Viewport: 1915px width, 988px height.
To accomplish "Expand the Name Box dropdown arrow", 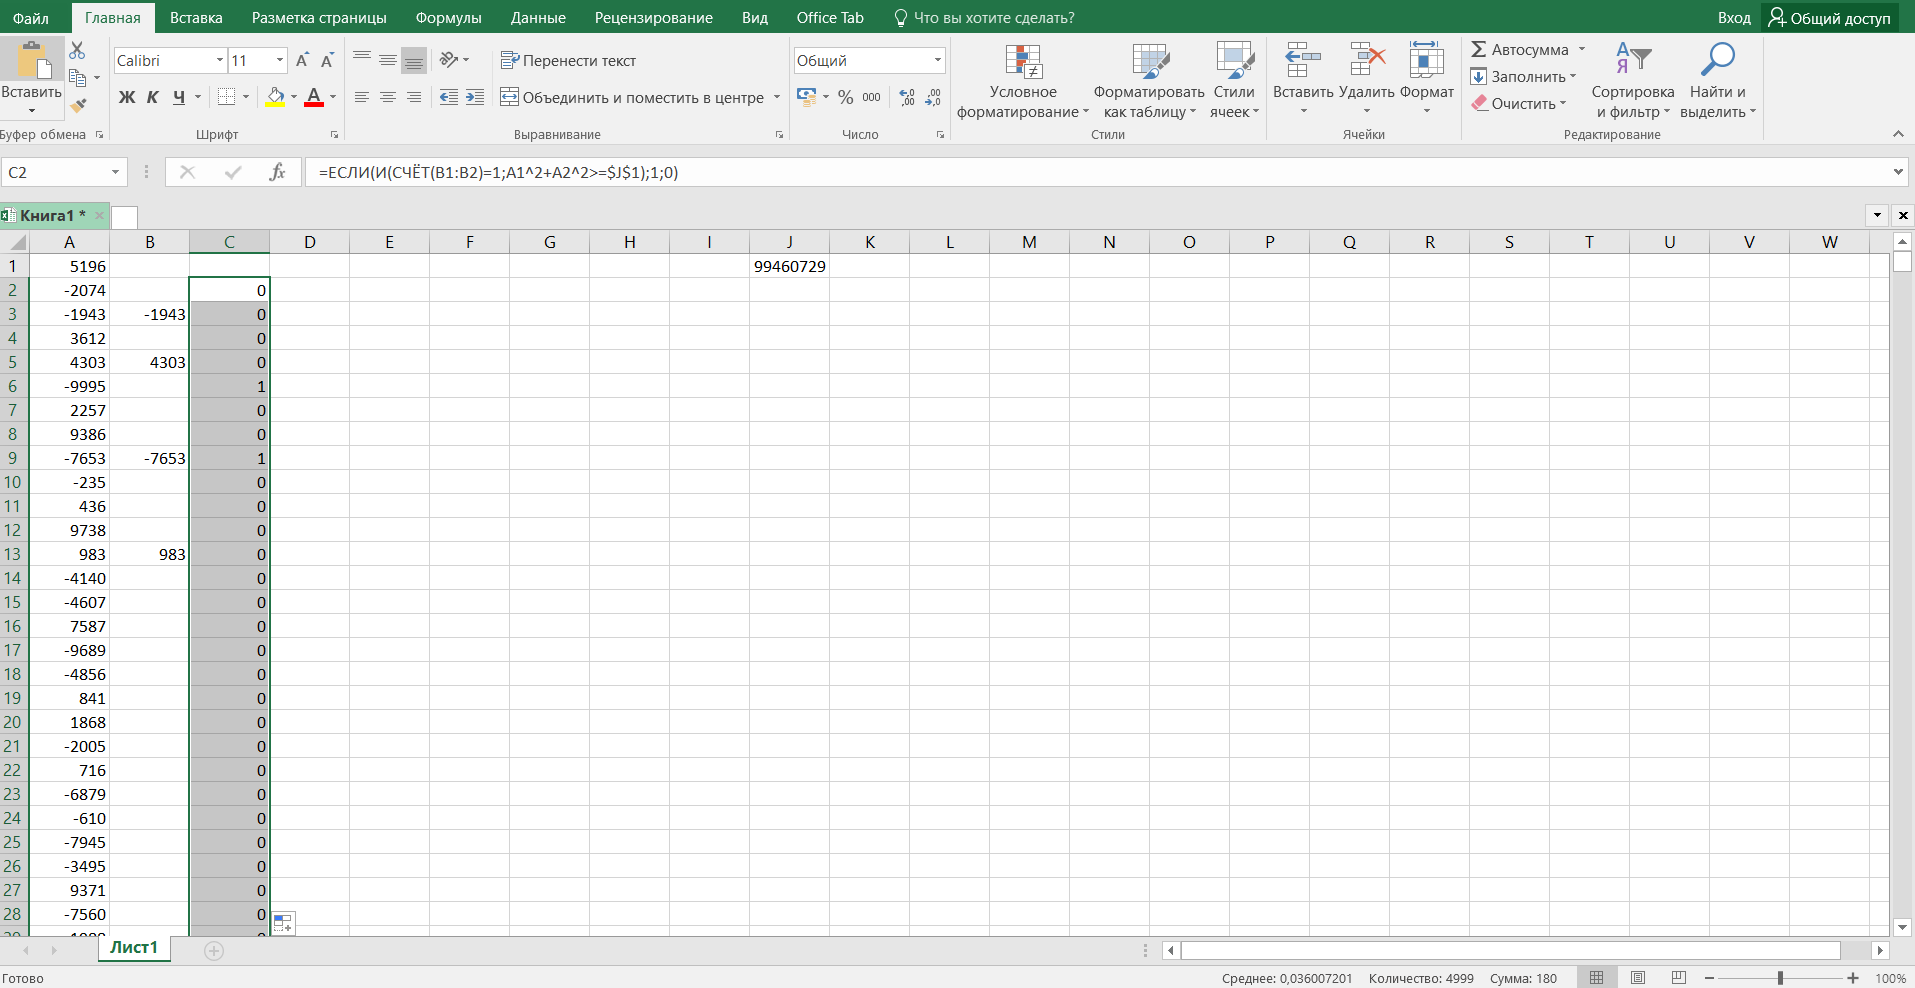I will pos(115,172).
